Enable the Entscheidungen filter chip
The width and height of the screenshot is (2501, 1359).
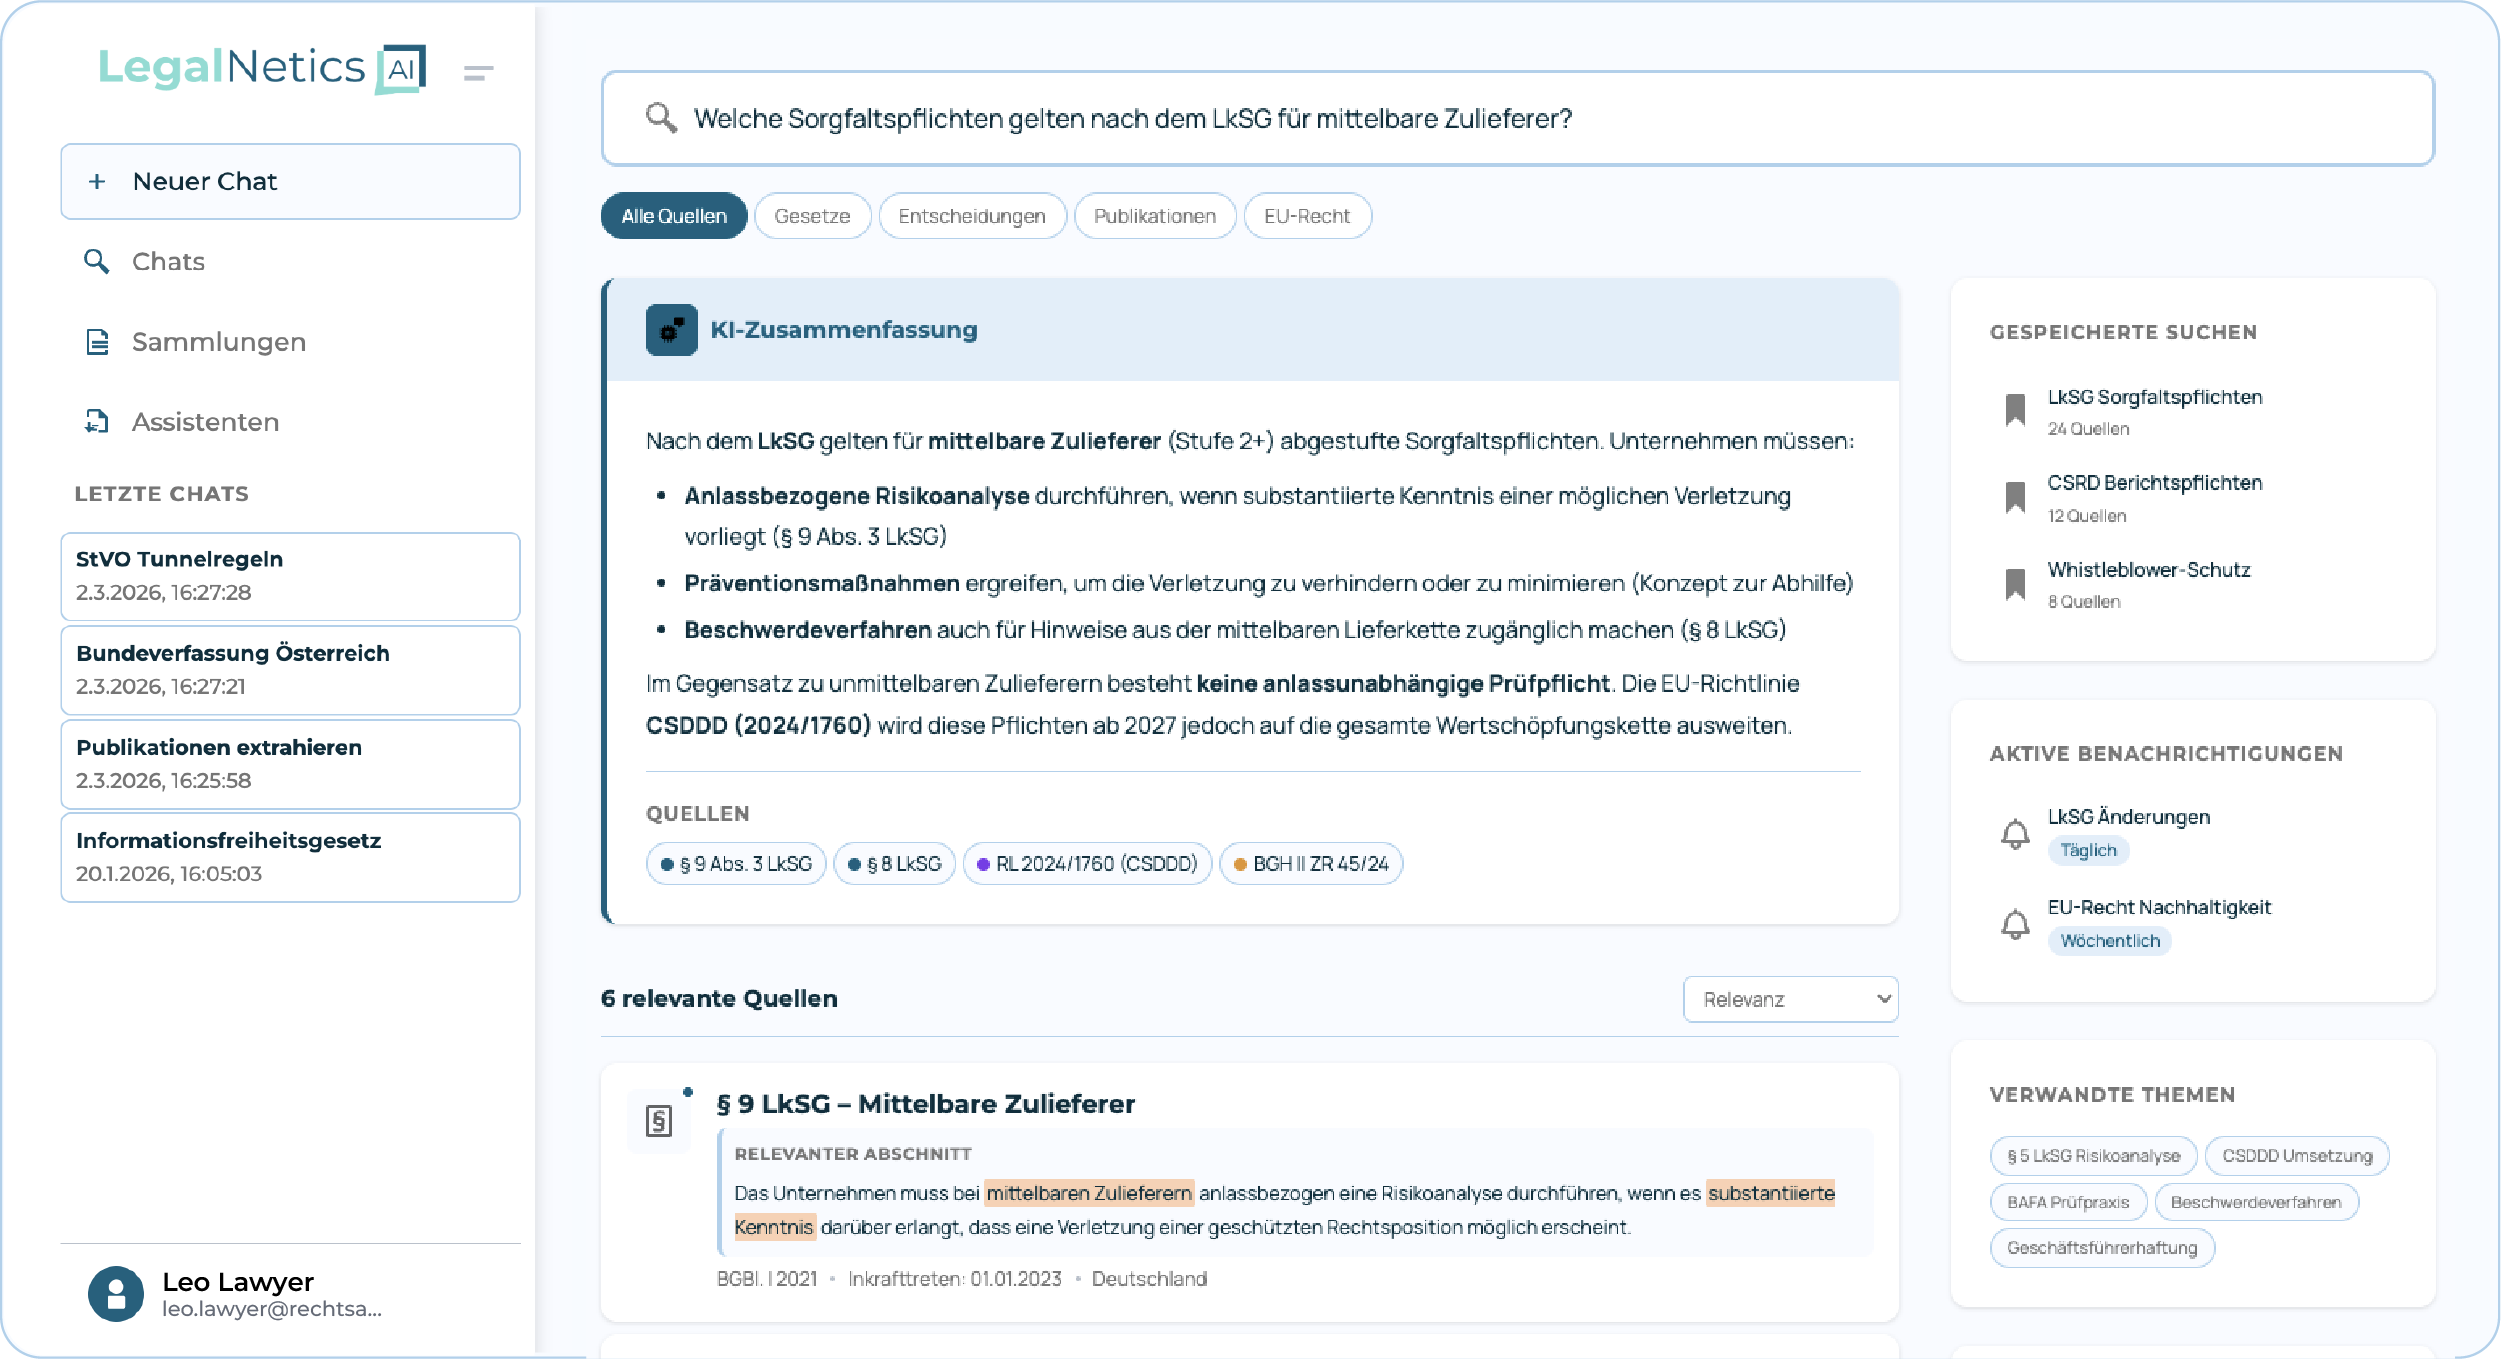971,215
